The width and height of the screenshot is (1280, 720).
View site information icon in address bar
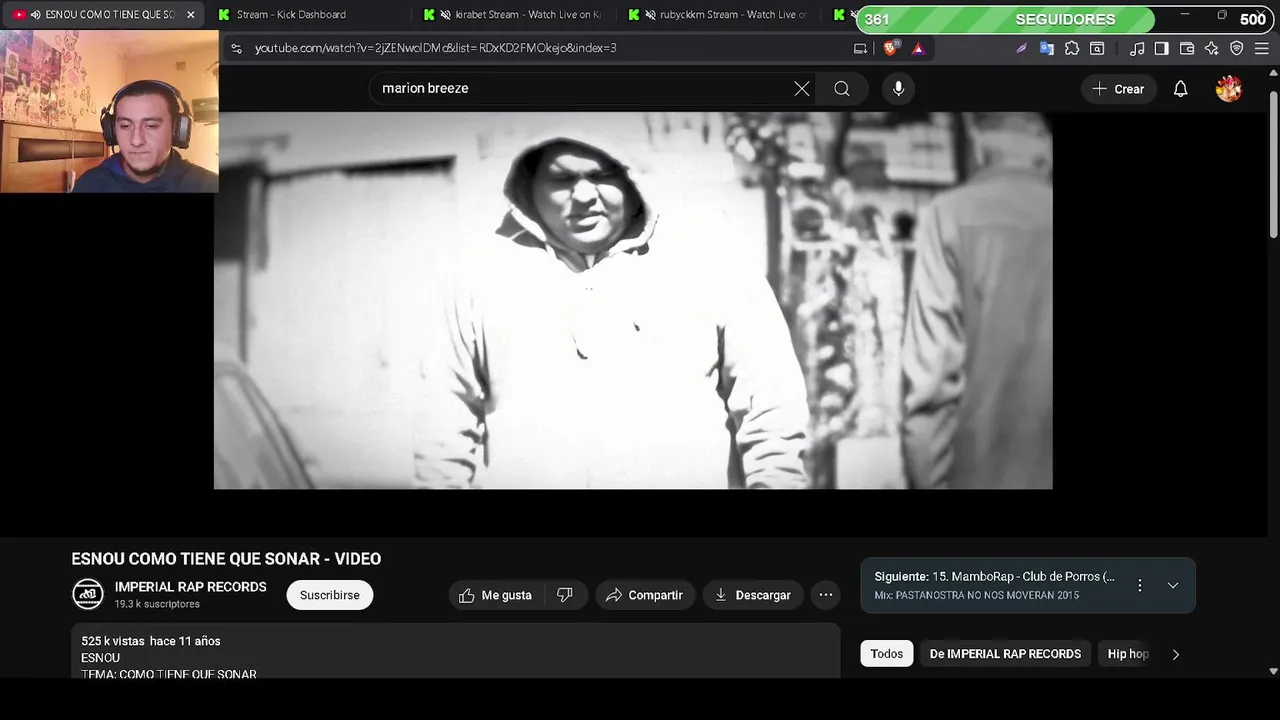coord(236,48)
